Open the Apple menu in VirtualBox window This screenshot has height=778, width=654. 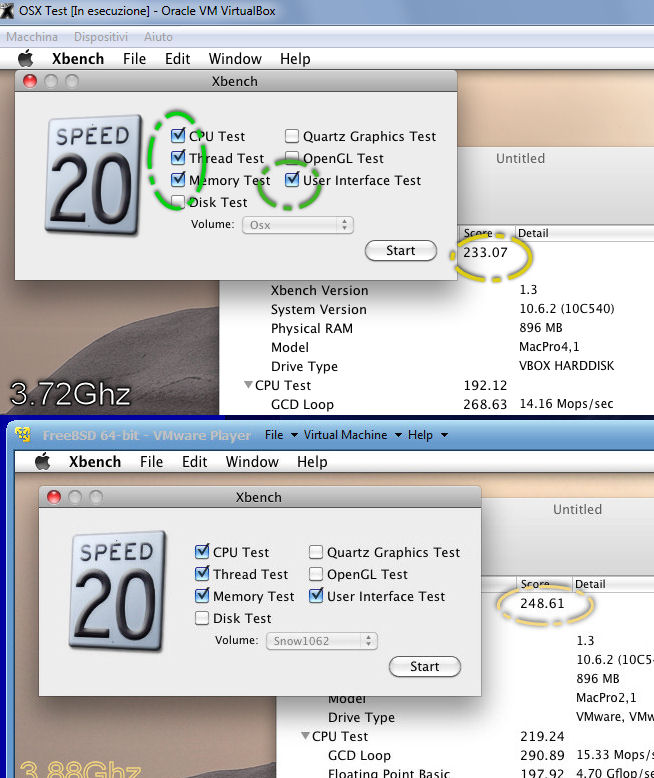click(26, 59)
